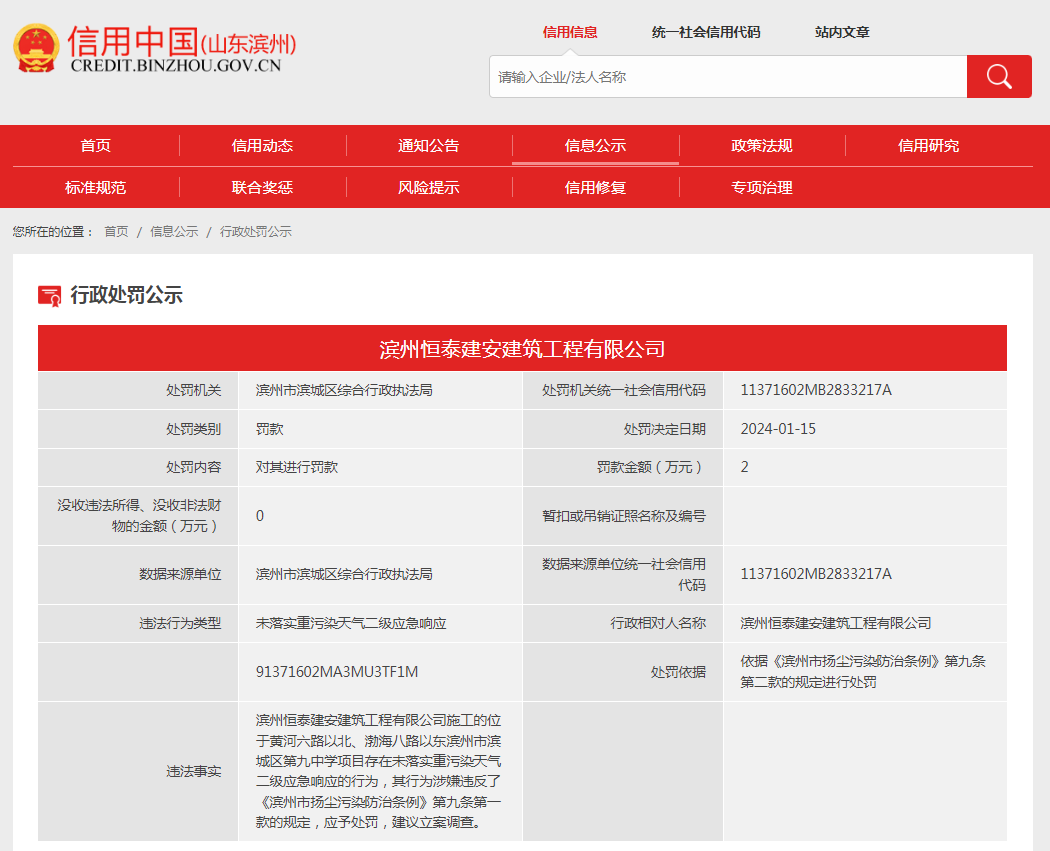Click the 没收违法所得 label cell

tap(138, 516)
